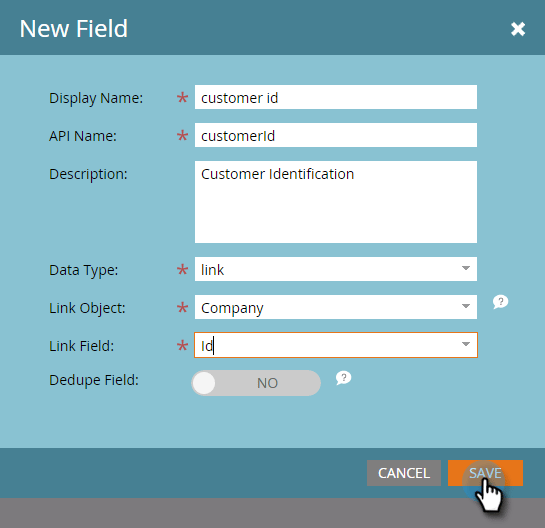Click the 'Display Name:' label
This screenshot has height=528, width=545.
96,98
